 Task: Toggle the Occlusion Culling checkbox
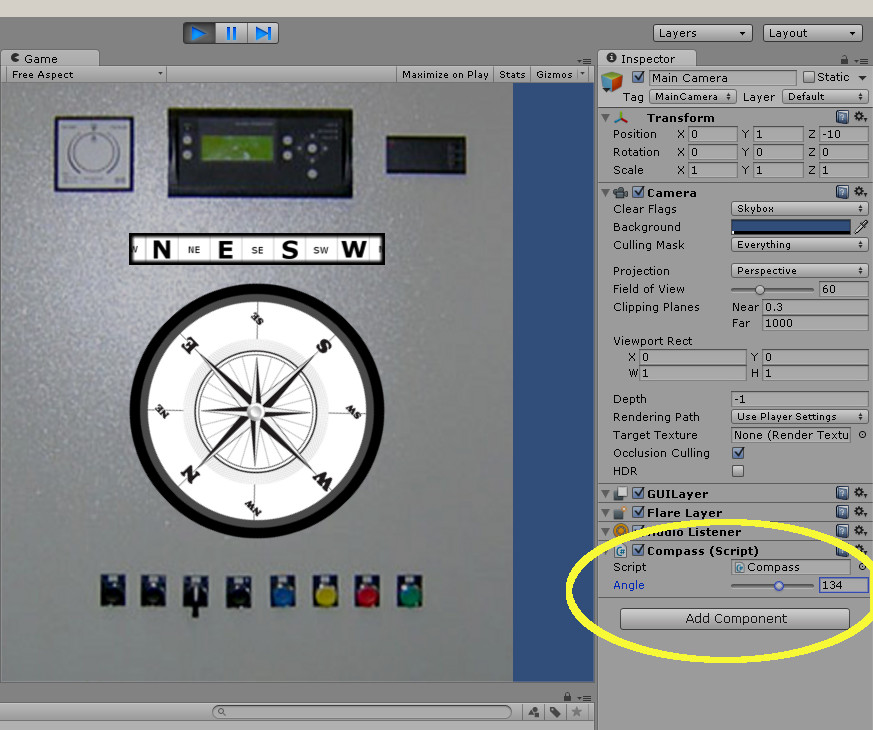pyautogui.click(x=737, y=453)
